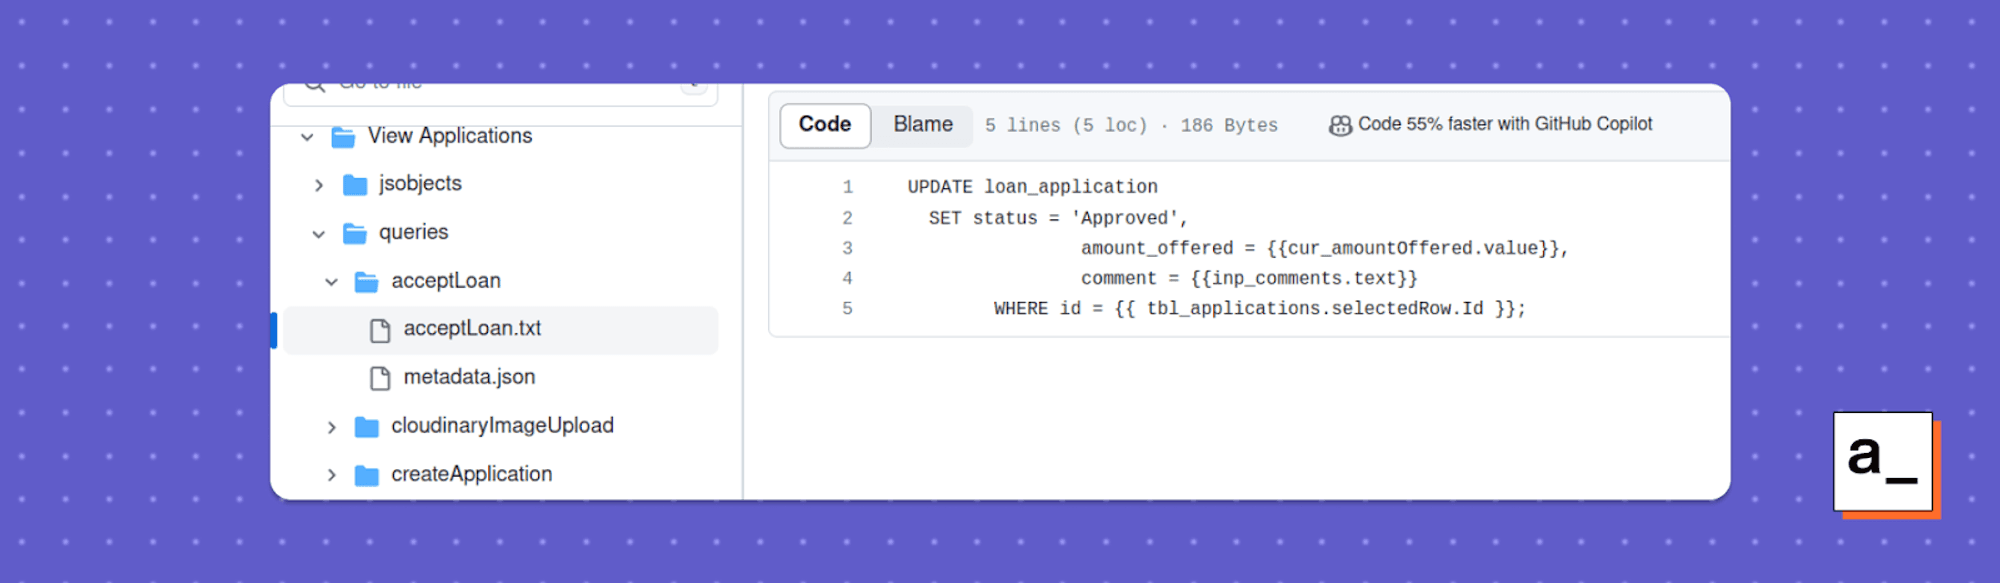Expand the createApplication folder chevron

[x=331, y=475]
